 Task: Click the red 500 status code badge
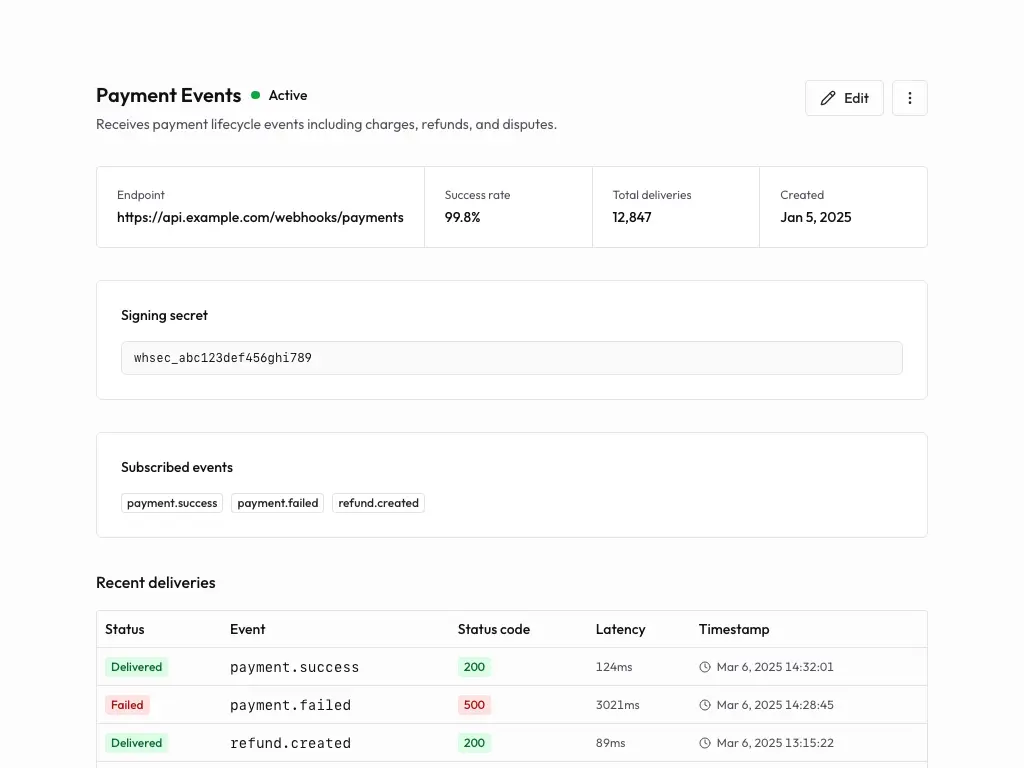(474, 705)
